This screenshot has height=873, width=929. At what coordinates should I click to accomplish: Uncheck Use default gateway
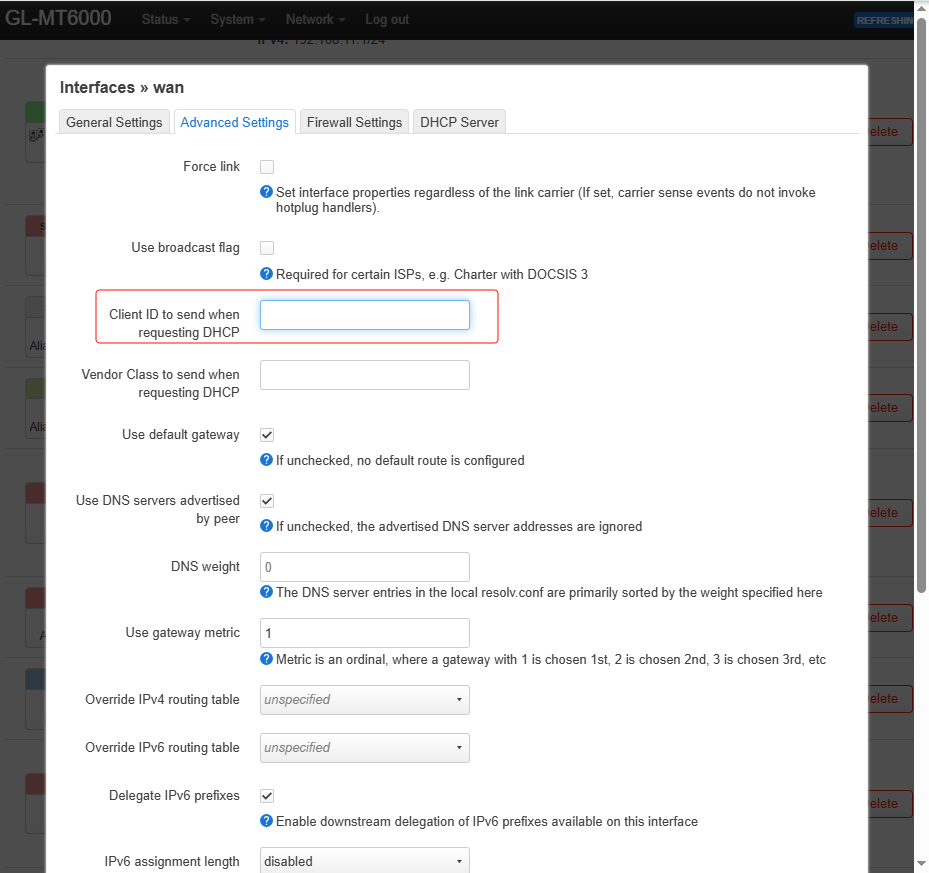pos(267,435)
